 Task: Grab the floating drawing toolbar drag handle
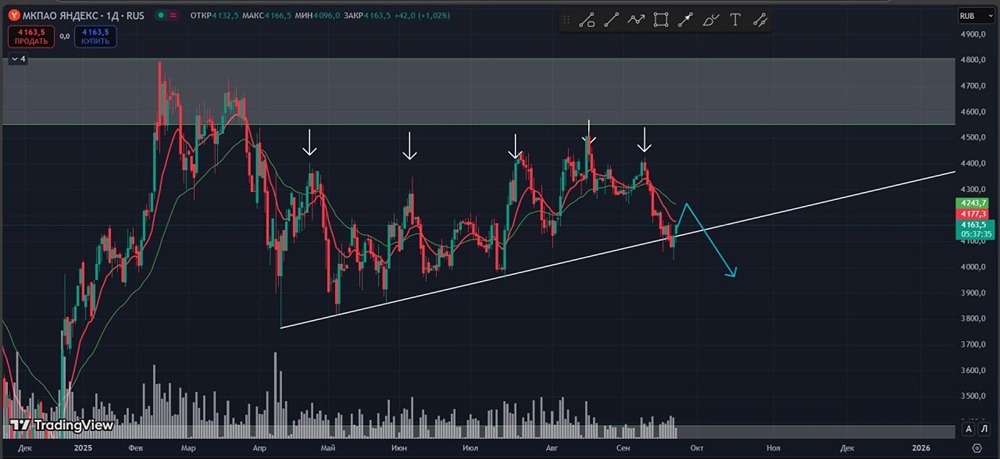pos(566,20)
